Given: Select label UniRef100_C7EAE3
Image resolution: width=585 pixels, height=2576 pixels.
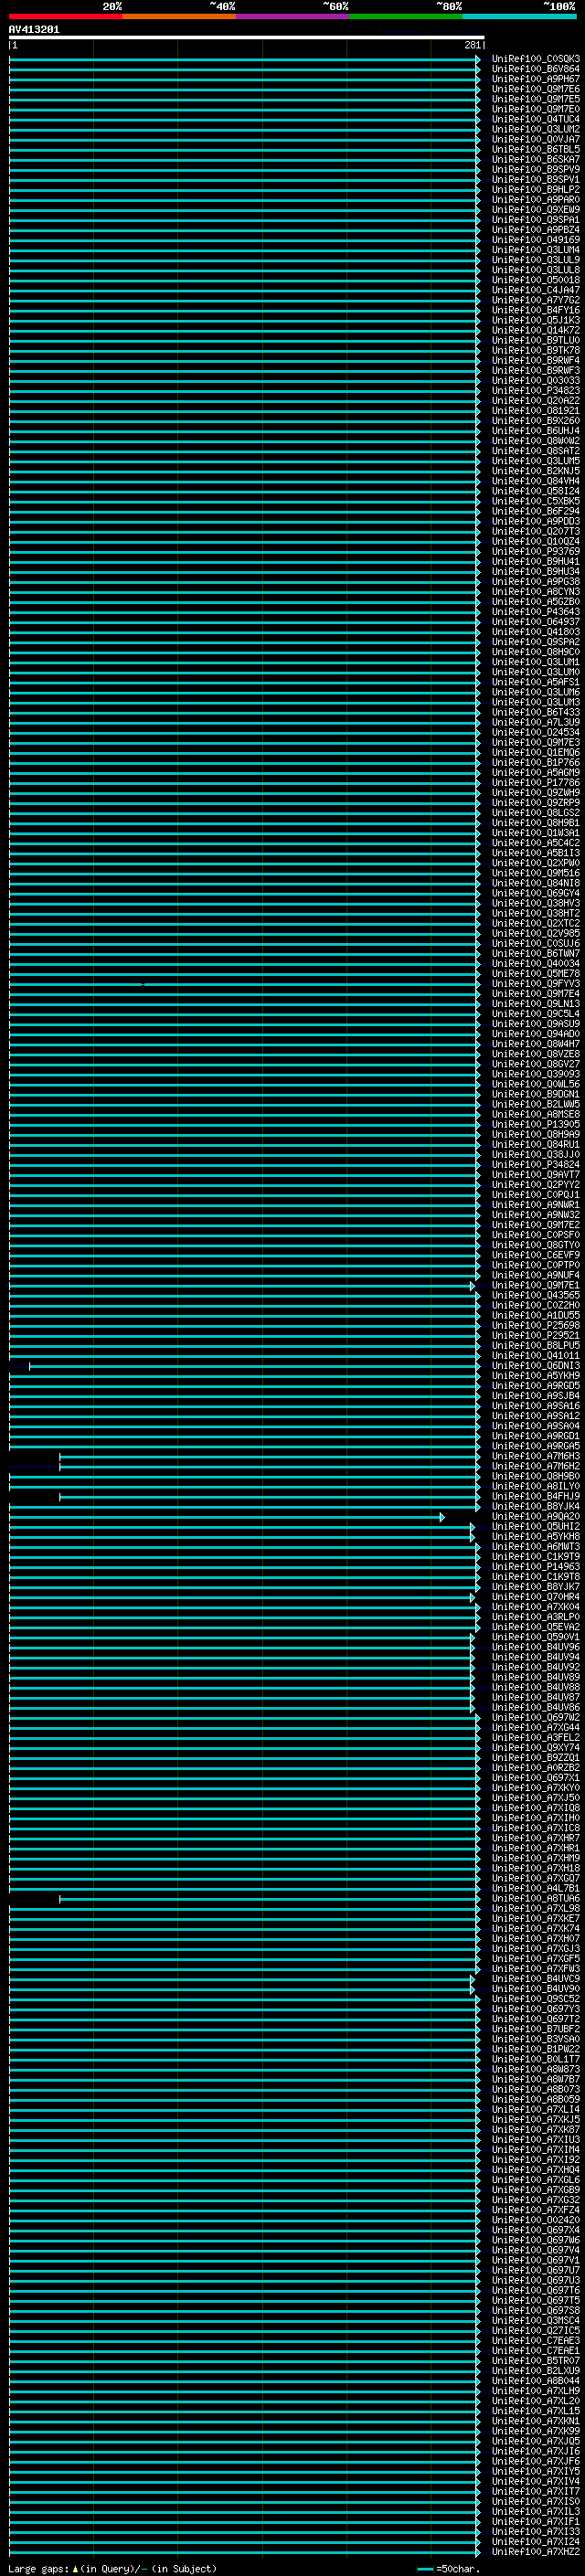Looking at the screenshot, I should [536, 2340].
